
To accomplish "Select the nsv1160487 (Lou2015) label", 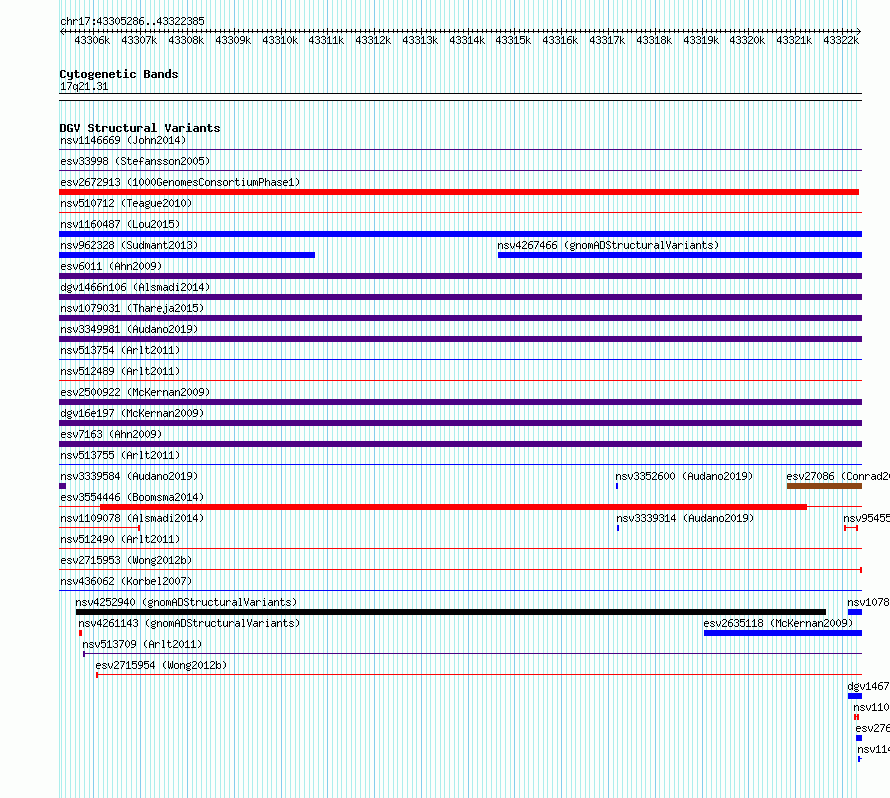I will point(120,224).
